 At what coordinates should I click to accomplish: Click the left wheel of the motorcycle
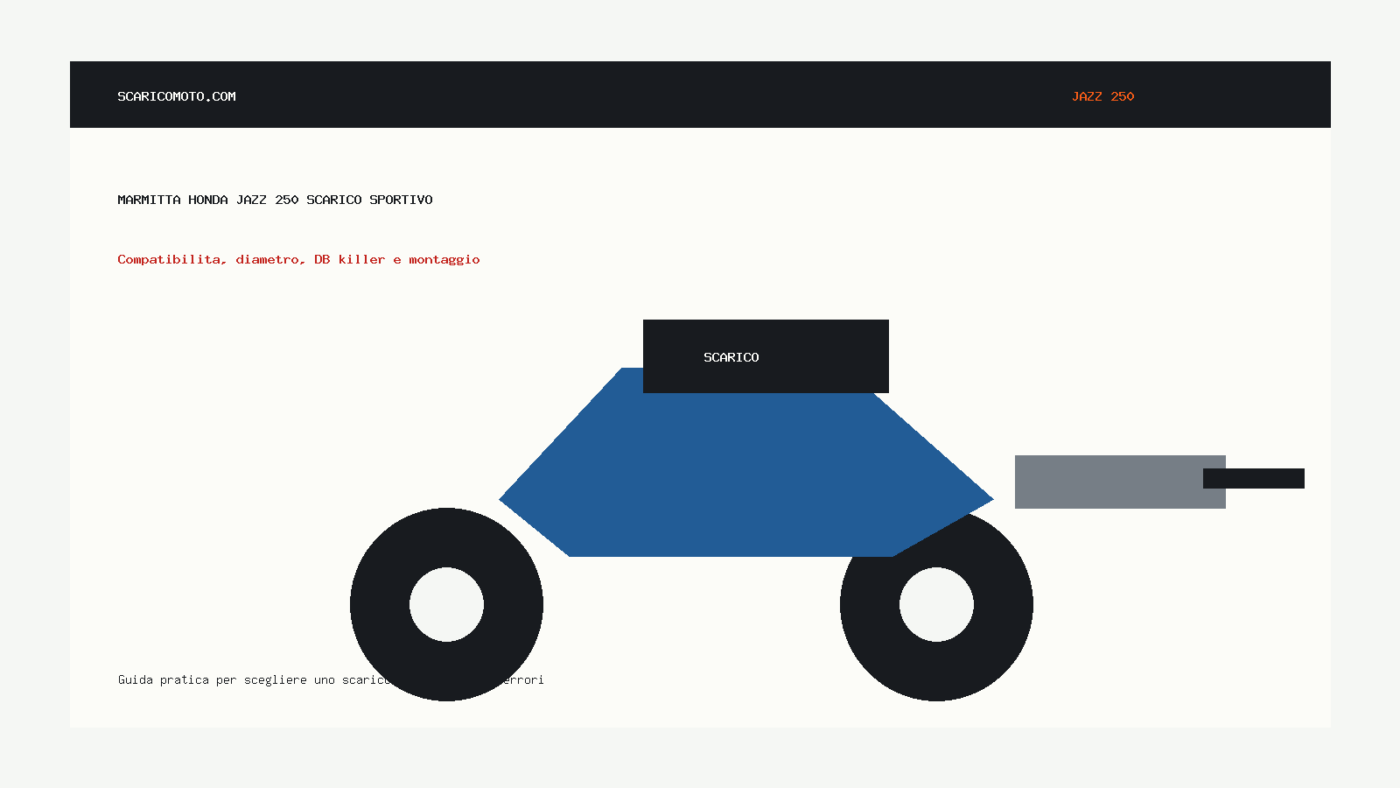click(446, 604)
